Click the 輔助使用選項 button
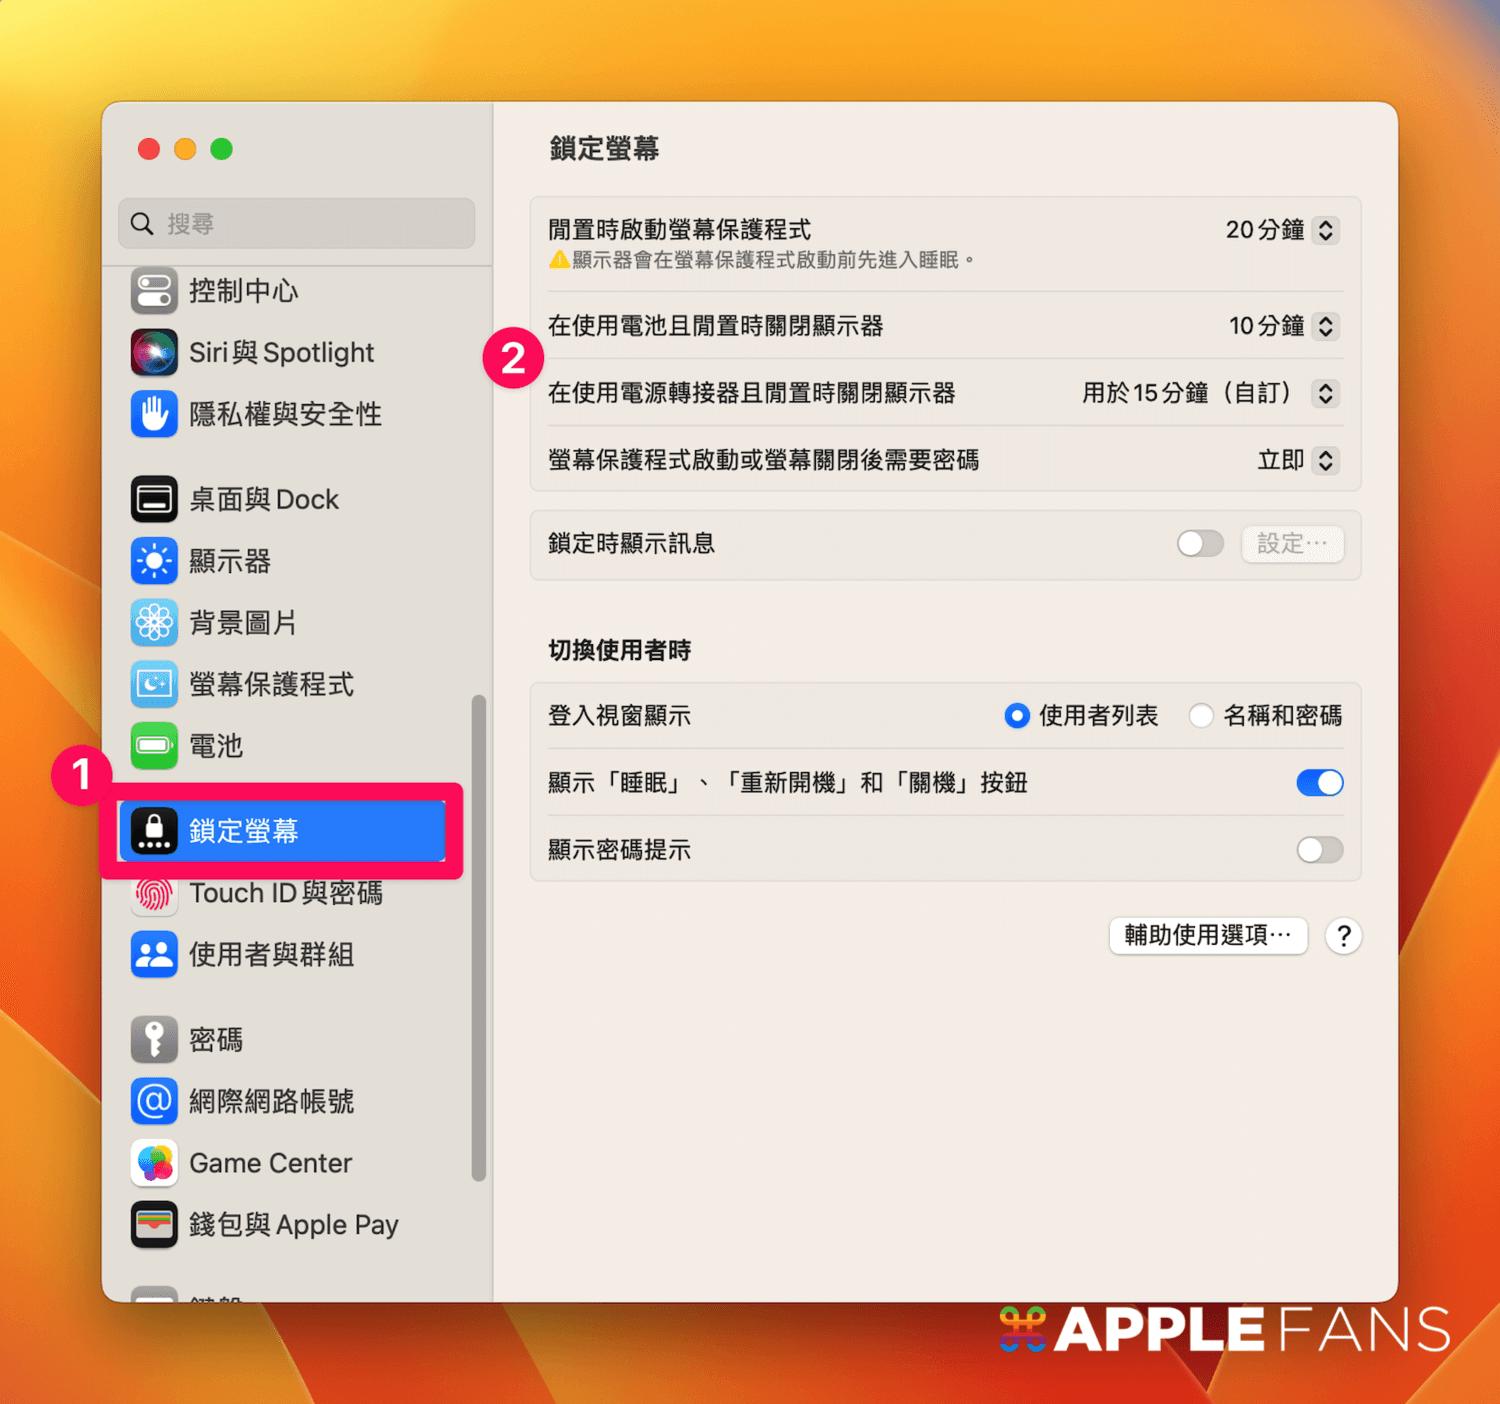The image size is (1500, 1404). click(1207, 936)
